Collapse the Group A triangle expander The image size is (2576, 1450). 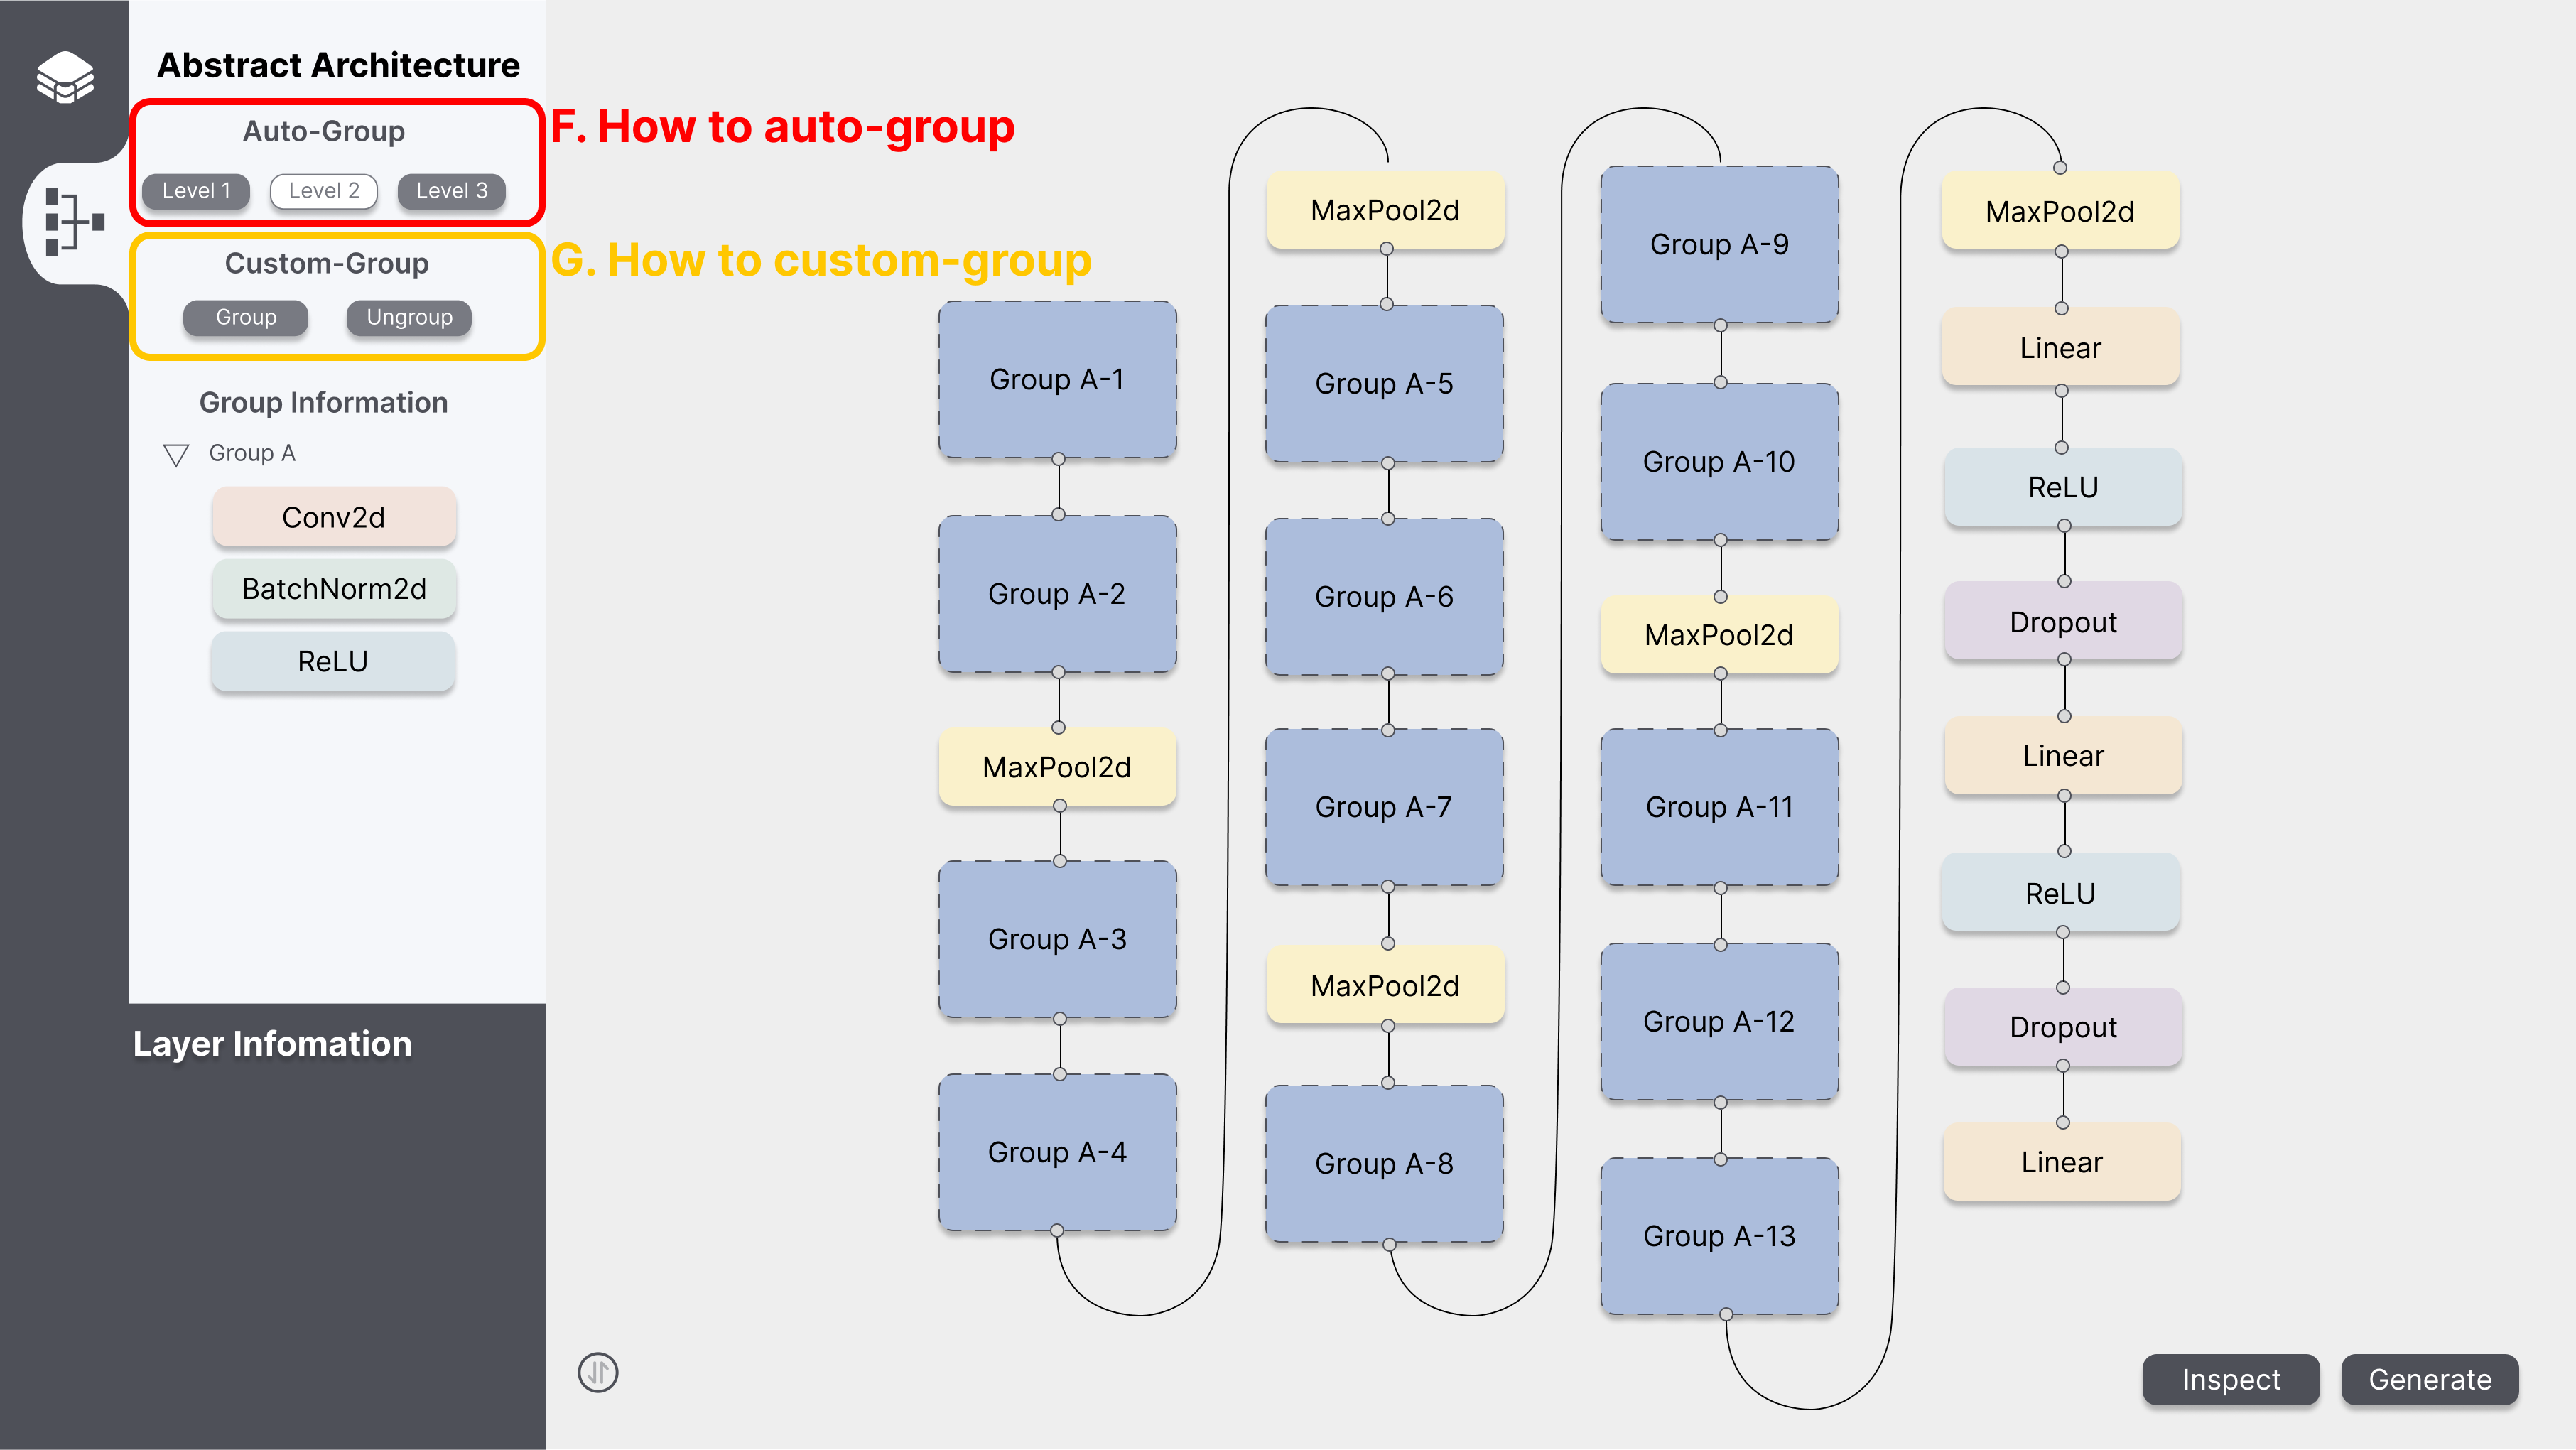click(176, 455)
